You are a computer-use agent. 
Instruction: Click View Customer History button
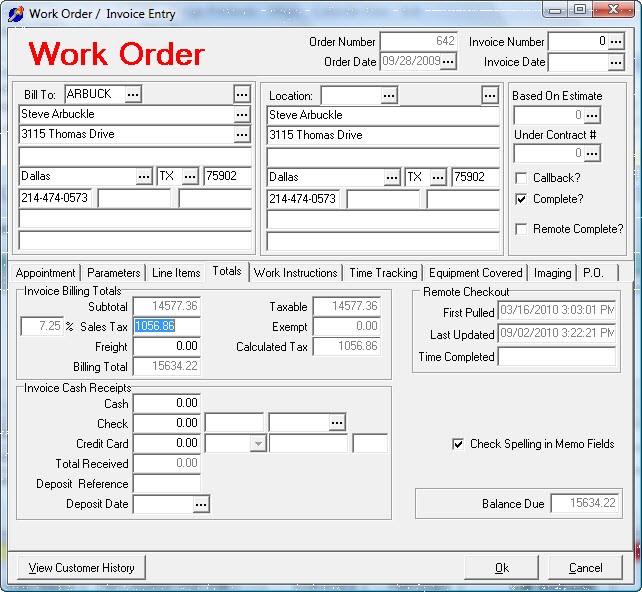(x=81, y=568)
